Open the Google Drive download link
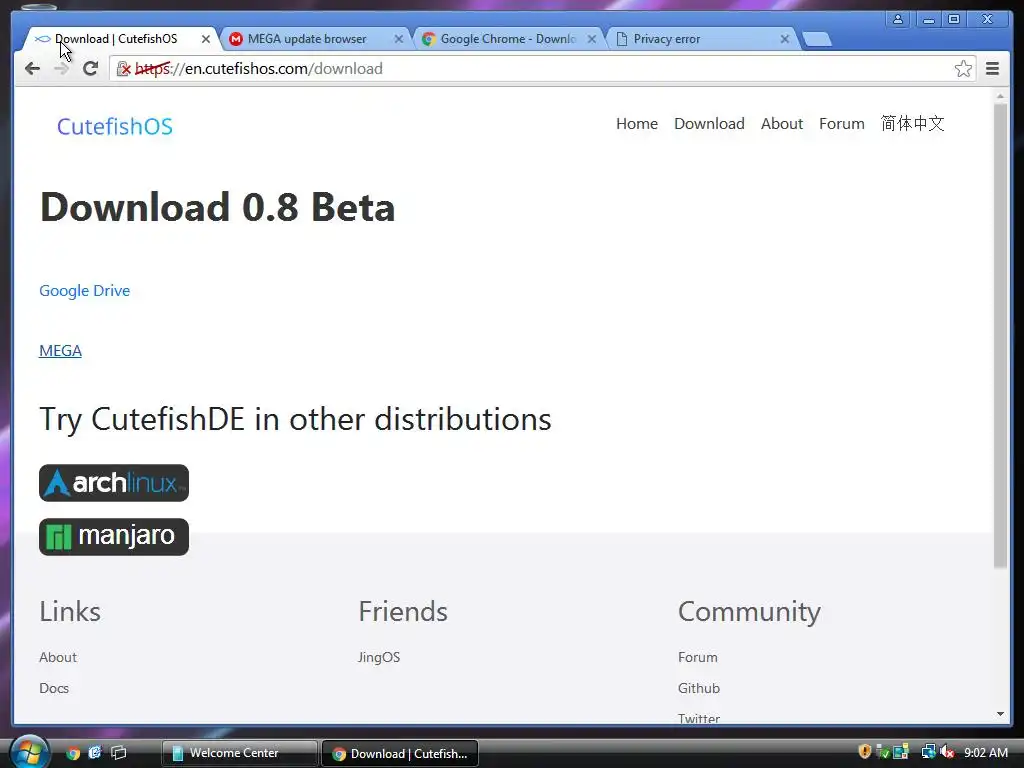This screenshot has height=768, width=1024. (x=85, y=291)
